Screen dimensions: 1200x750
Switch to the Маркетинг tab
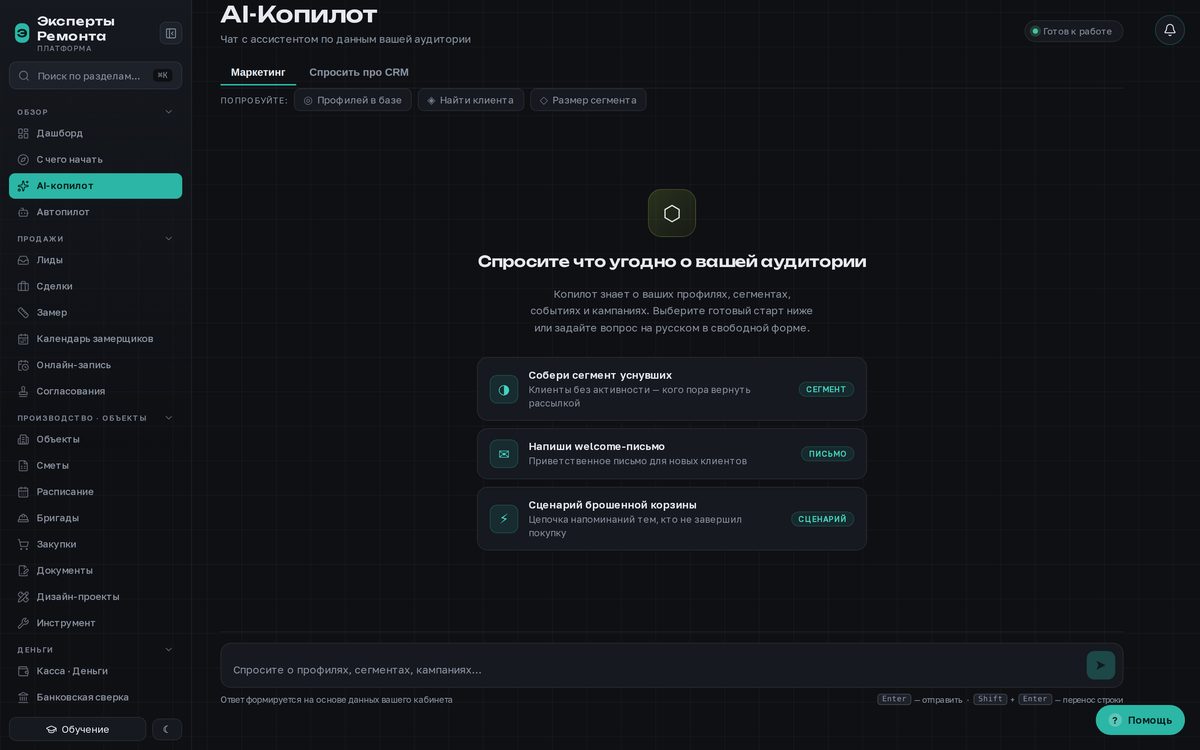tap(258, 72)
